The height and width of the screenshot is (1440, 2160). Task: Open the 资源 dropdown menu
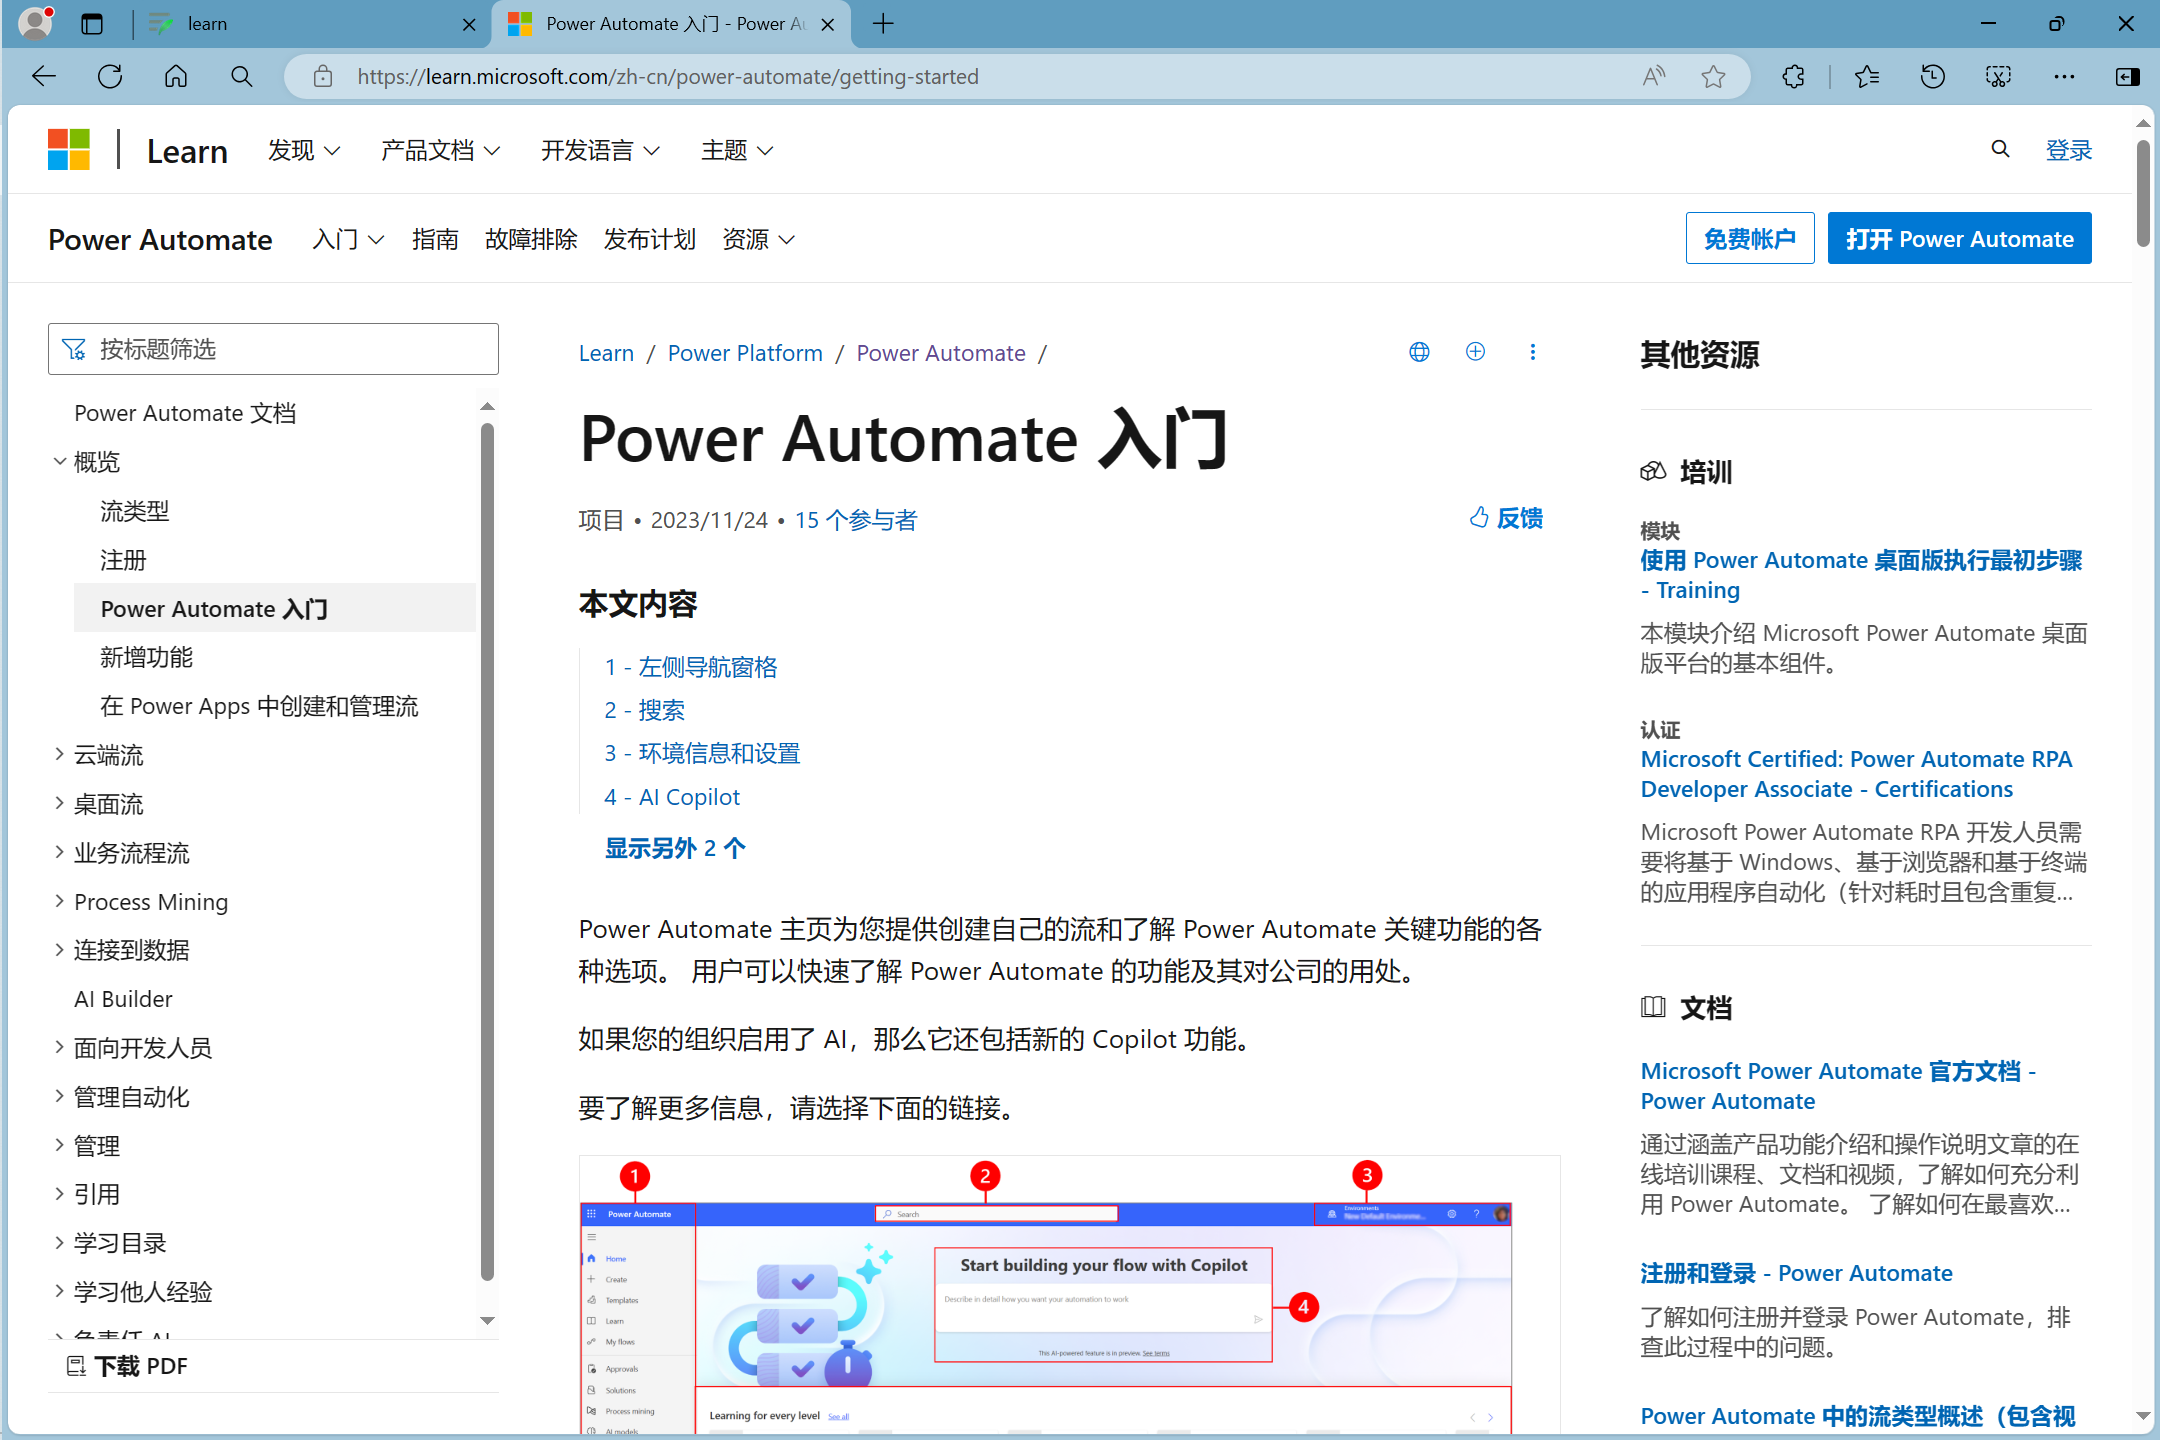point(758,239)
